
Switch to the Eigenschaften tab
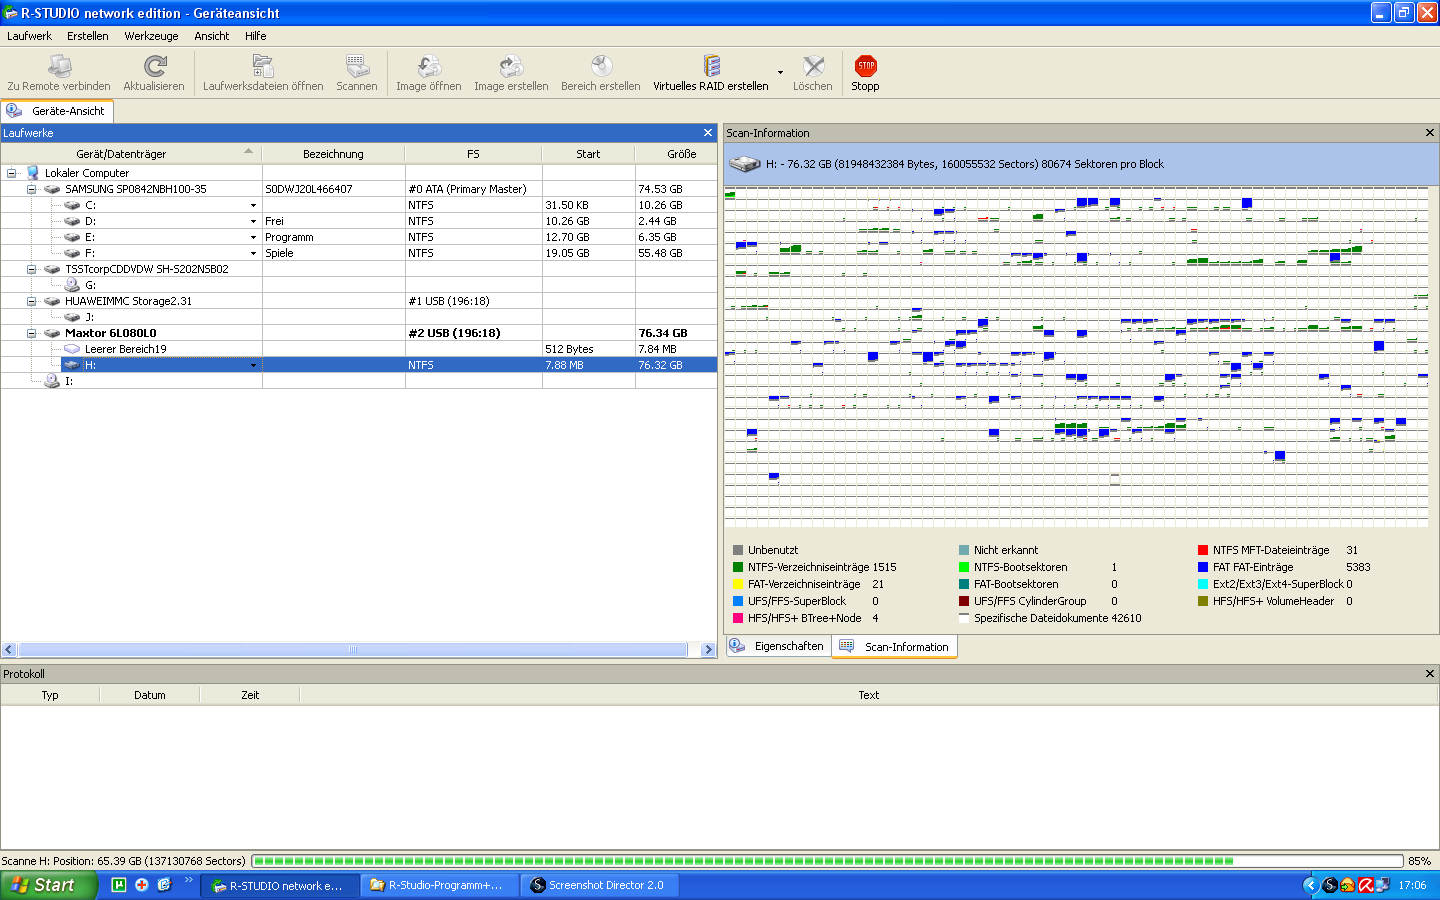pyautogui.click(x=777, y=647)
